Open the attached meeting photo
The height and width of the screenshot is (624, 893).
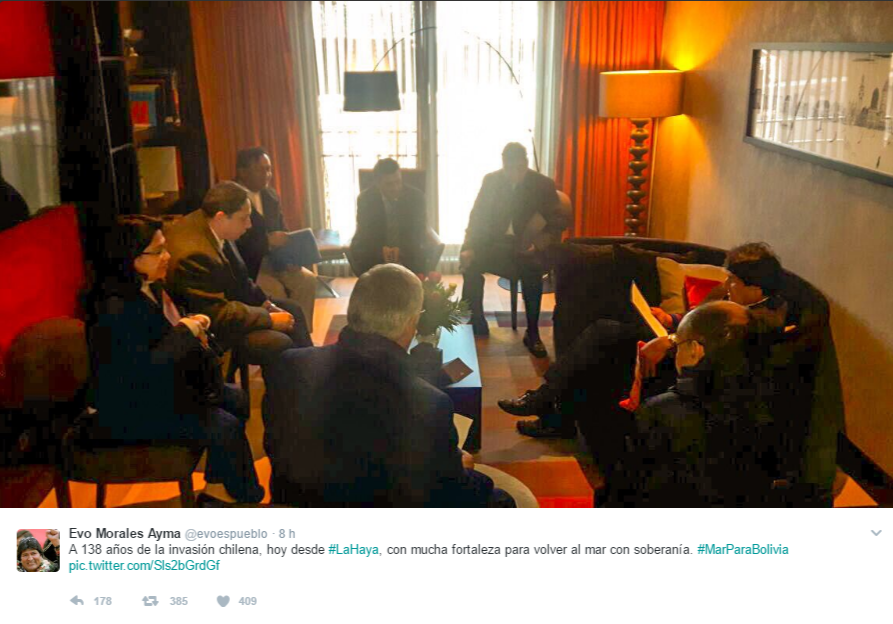pyautogui.click(x=446, y=254)
